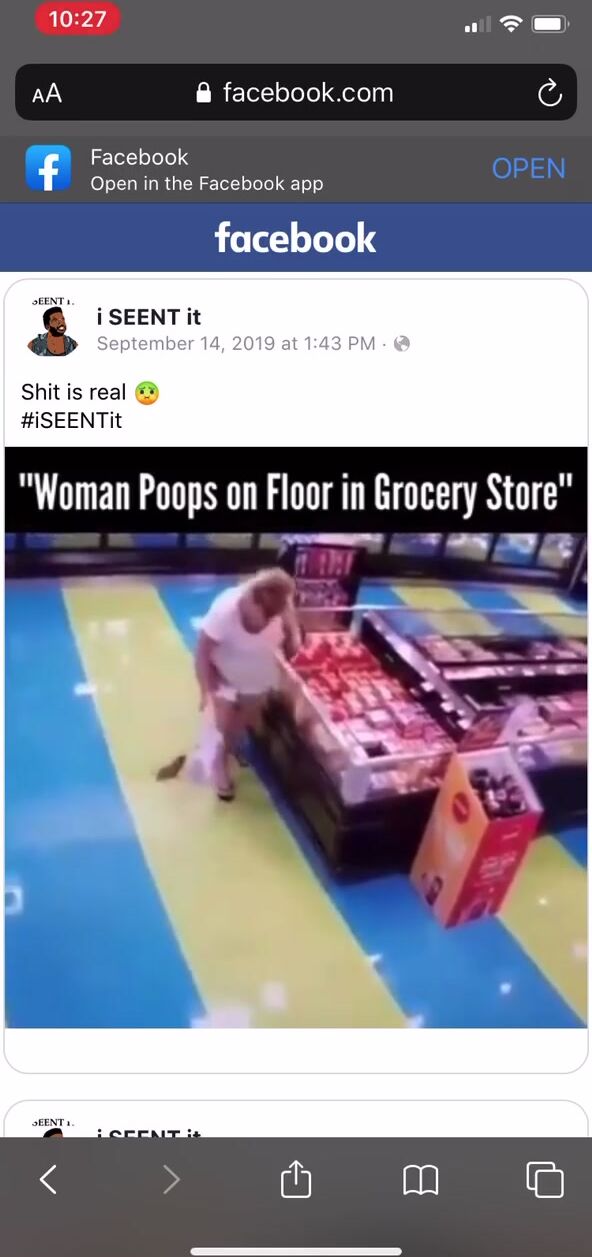Play the grocery store video

pos(296,737)
